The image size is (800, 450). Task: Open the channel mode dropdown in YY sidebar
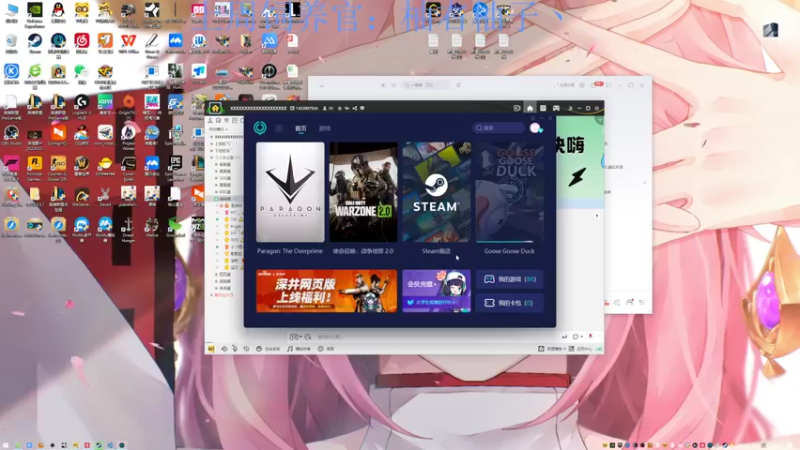[218, 130]
